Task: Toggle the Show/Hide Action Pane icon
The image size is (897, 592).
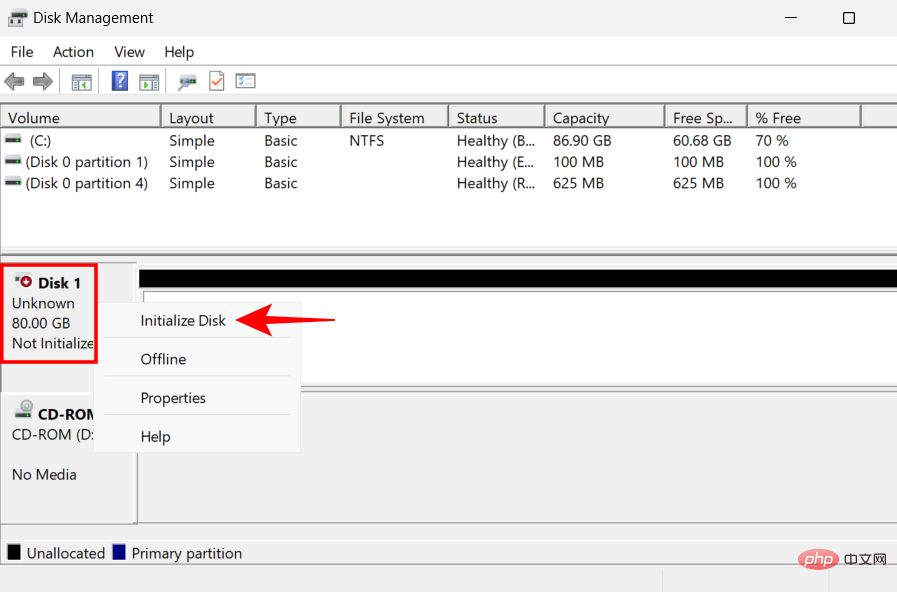Action: tap(149, 82)
